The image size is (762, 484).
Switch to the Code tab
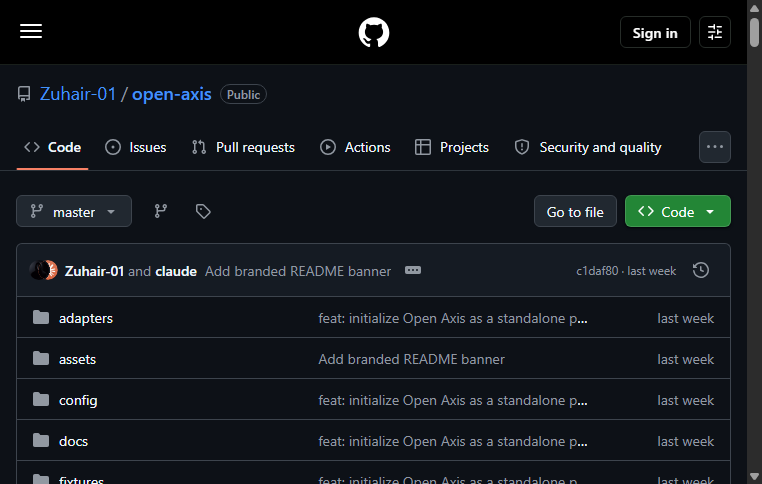[52, 147]
